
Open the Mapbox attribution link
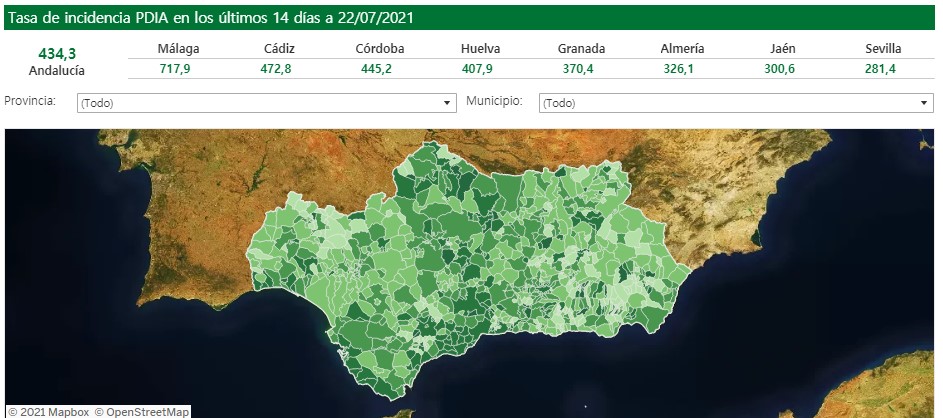pos(48,412)
